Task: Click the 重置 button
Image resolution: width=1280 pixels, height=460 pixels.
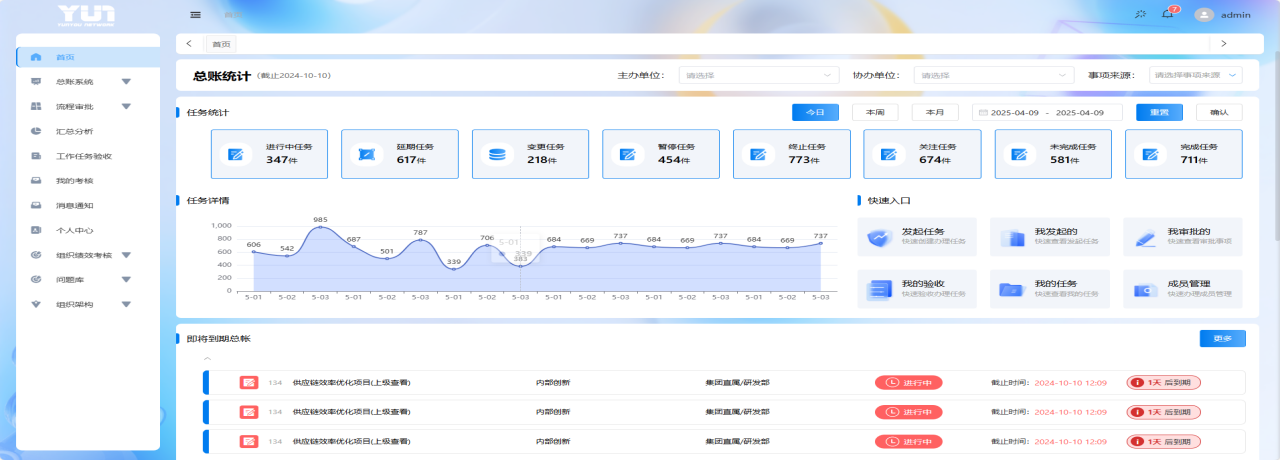Action: click(1159, 112)
